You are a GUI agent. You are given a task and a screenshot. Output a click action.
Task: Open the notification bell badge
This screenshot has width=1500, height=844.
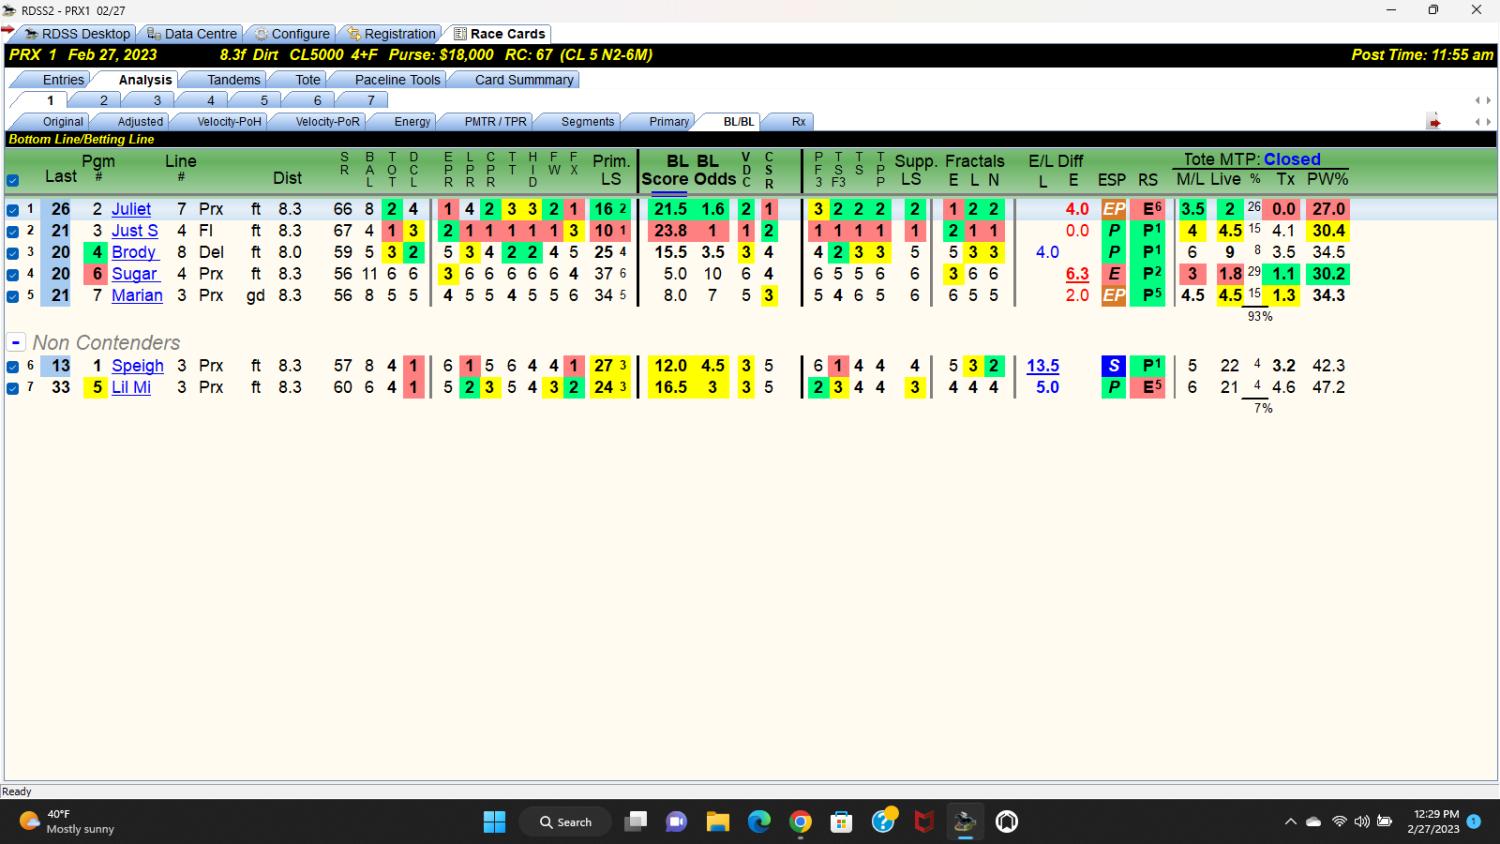1473,821
